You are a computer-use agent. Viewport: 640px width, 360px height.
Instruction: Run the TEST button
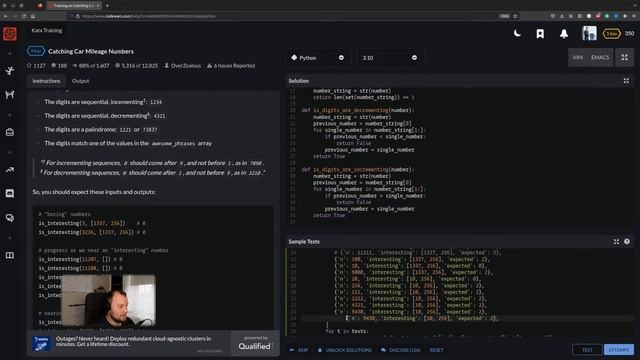tap(587, 350)
